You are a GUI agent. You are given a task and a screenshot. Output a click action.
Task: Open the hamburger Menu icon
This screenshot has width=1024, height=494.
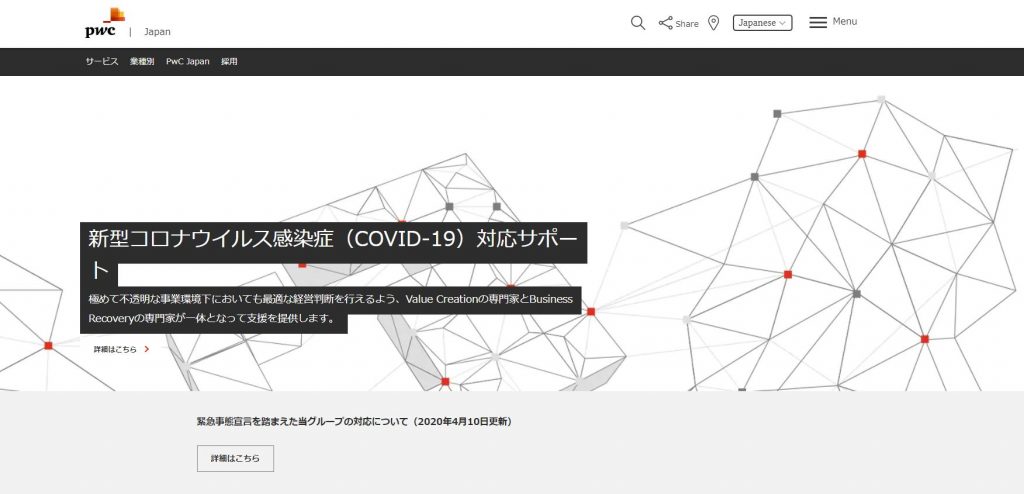(x=818, y=22)
